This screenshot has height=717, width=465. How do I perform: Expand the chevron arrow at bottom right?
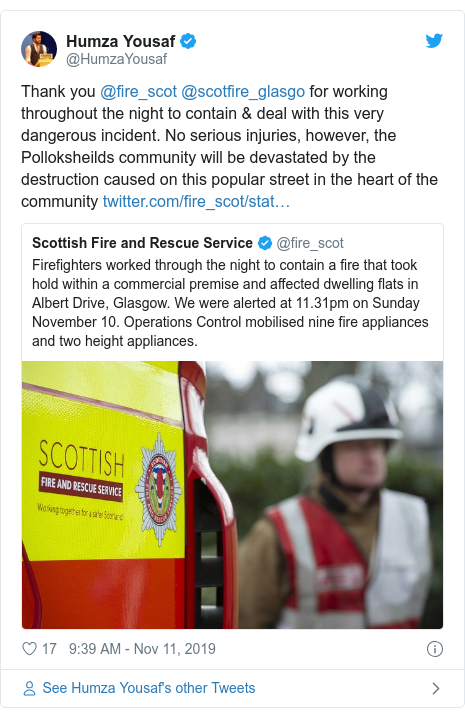(436, 688)
